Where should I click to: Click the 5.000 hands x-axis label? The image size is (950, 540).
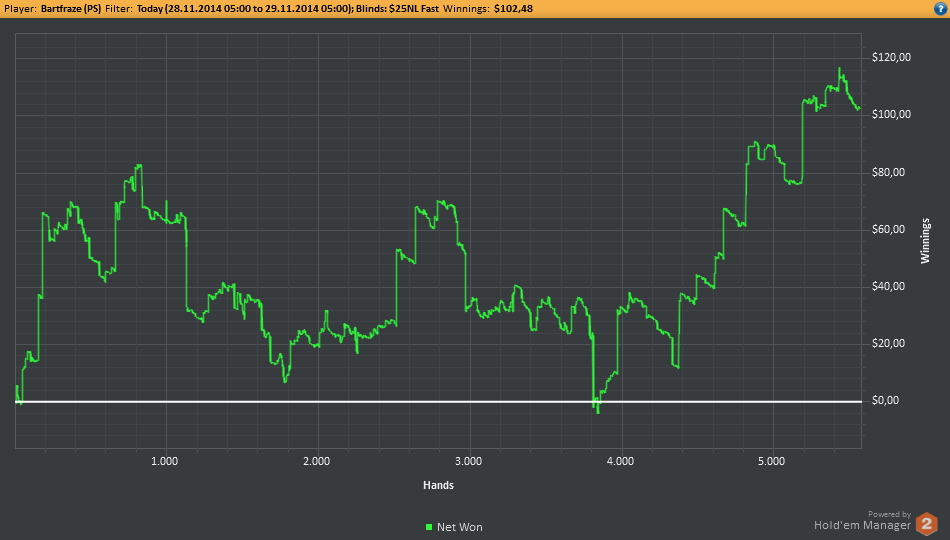click(772, 461)
